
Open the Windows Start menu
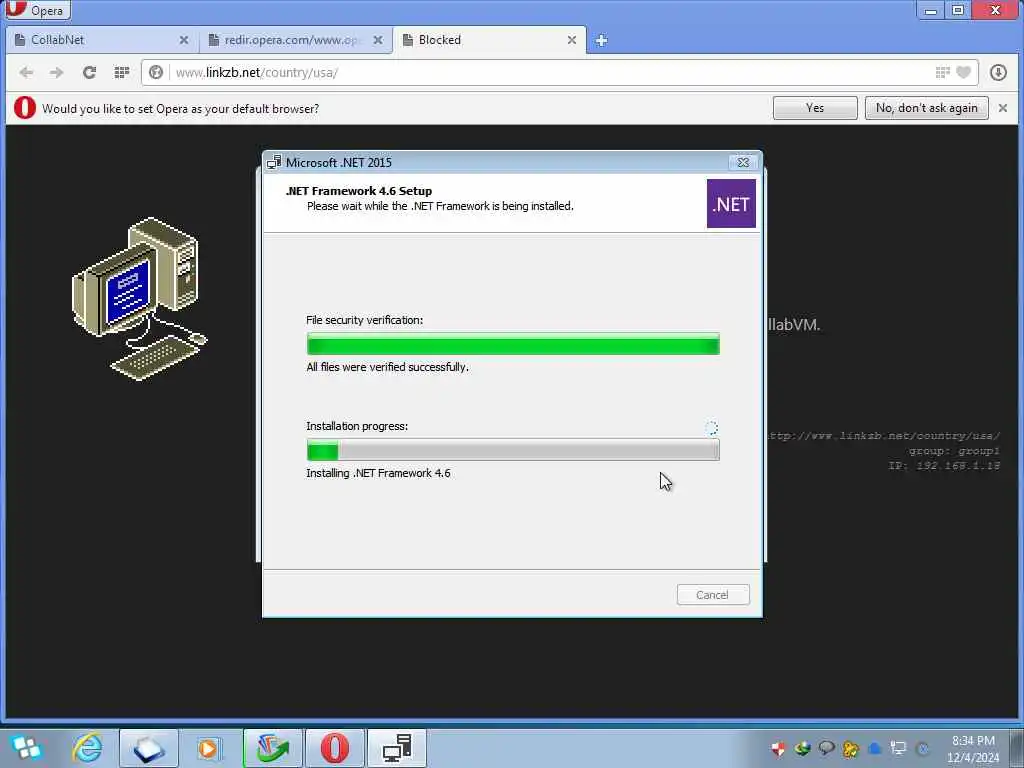(26, 748)
